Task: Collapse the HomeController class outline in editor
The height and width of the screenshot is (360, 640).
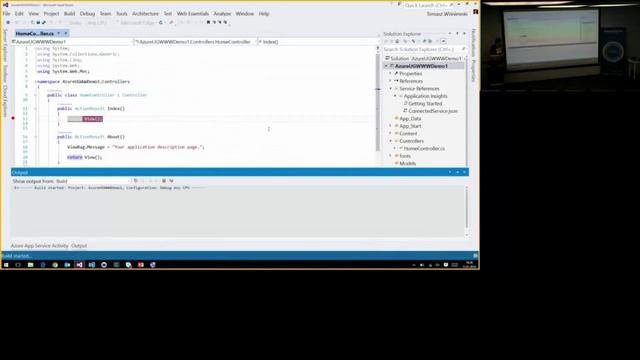Action: point(36,95)
